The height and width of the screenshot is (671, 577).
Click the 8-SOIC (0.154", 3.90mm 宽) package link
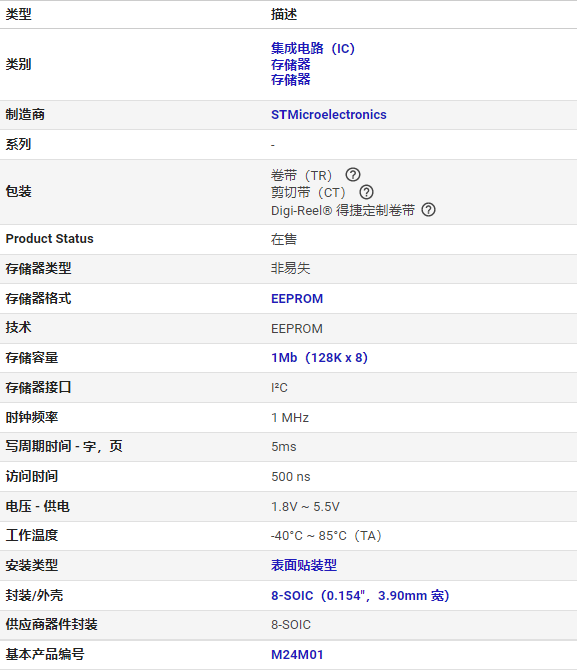click(x=360, y=596)
